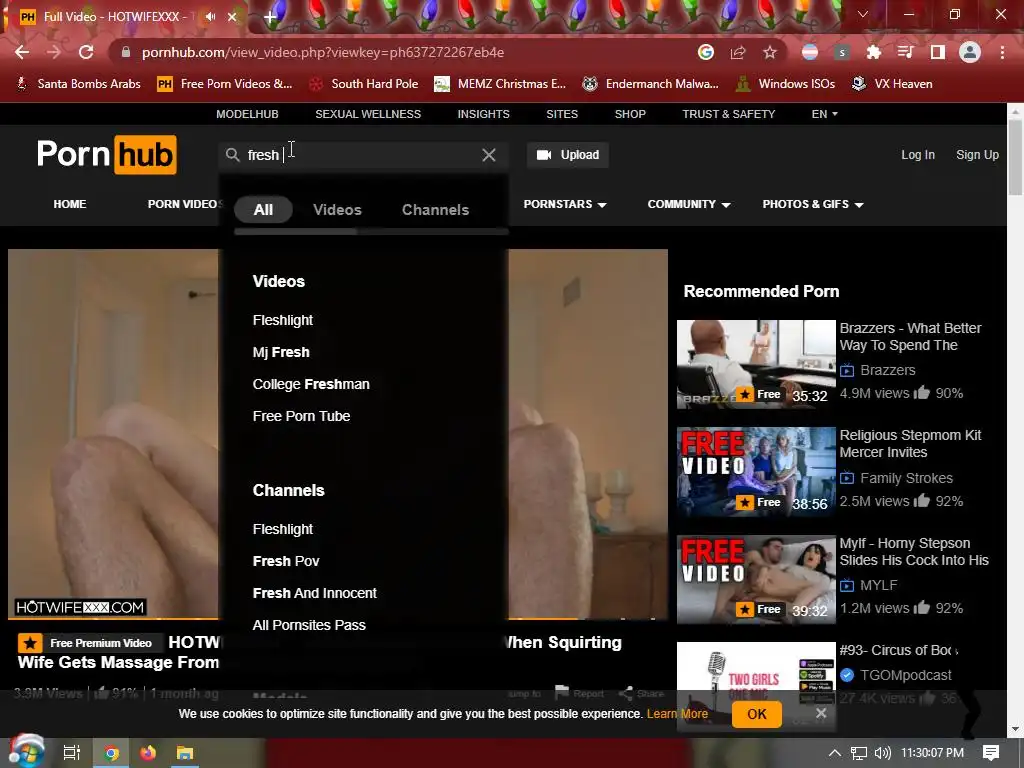Open the Extensions puzzle icon
The image size is (1024, 768).
[x=874, y=52]
